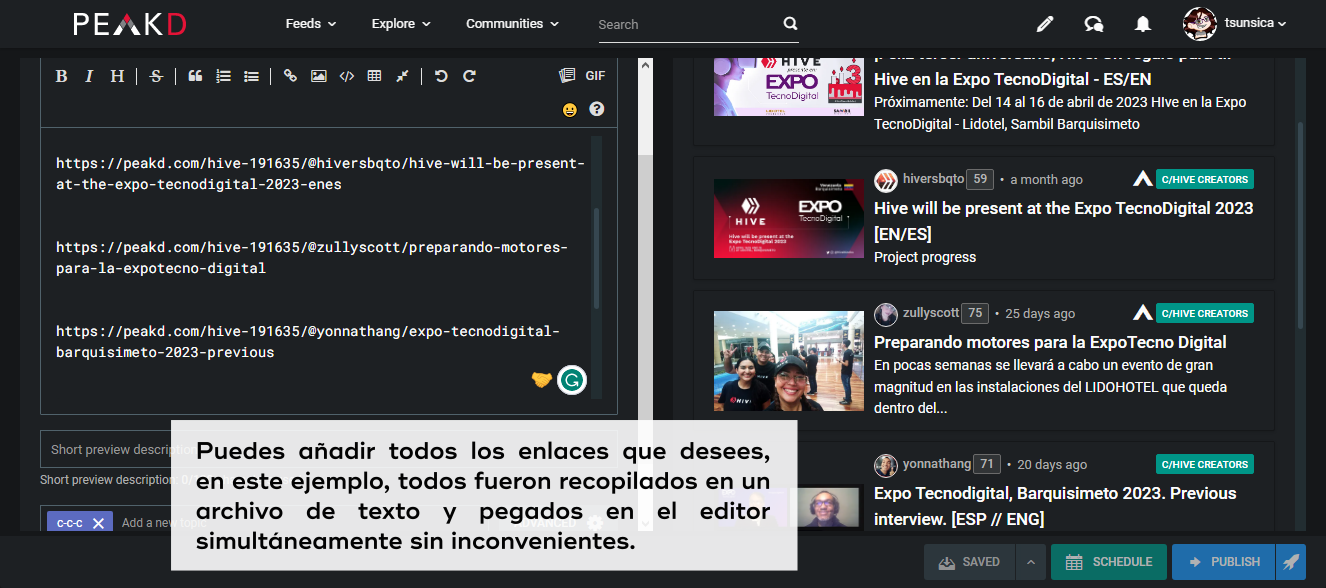Insert a bulleted list
Viewport: 1326px width, 588px height.
251,76
